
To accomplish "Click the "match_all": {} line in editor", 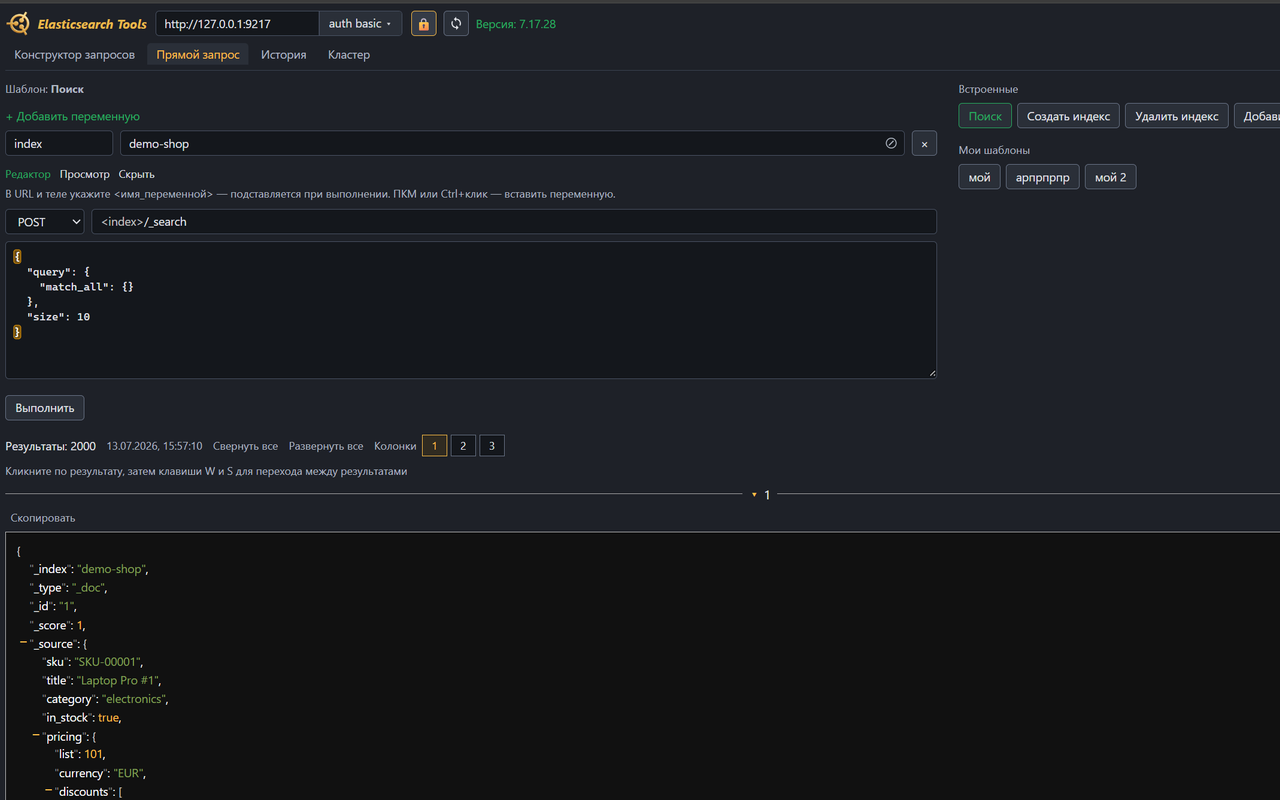I will point(86,287).
